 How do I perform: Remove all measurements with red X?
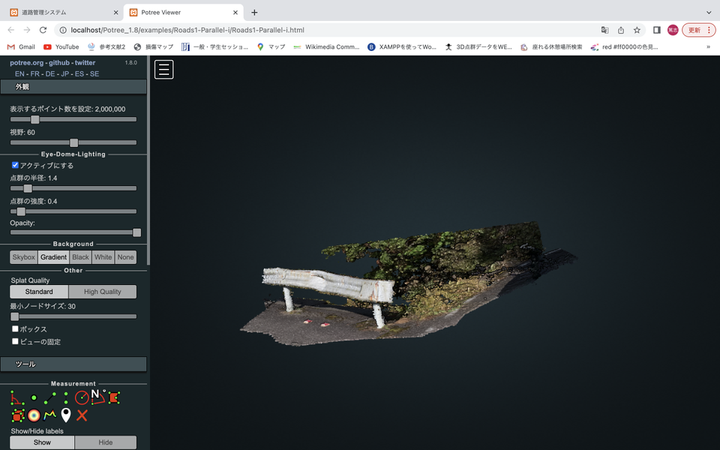coord(82,414)
